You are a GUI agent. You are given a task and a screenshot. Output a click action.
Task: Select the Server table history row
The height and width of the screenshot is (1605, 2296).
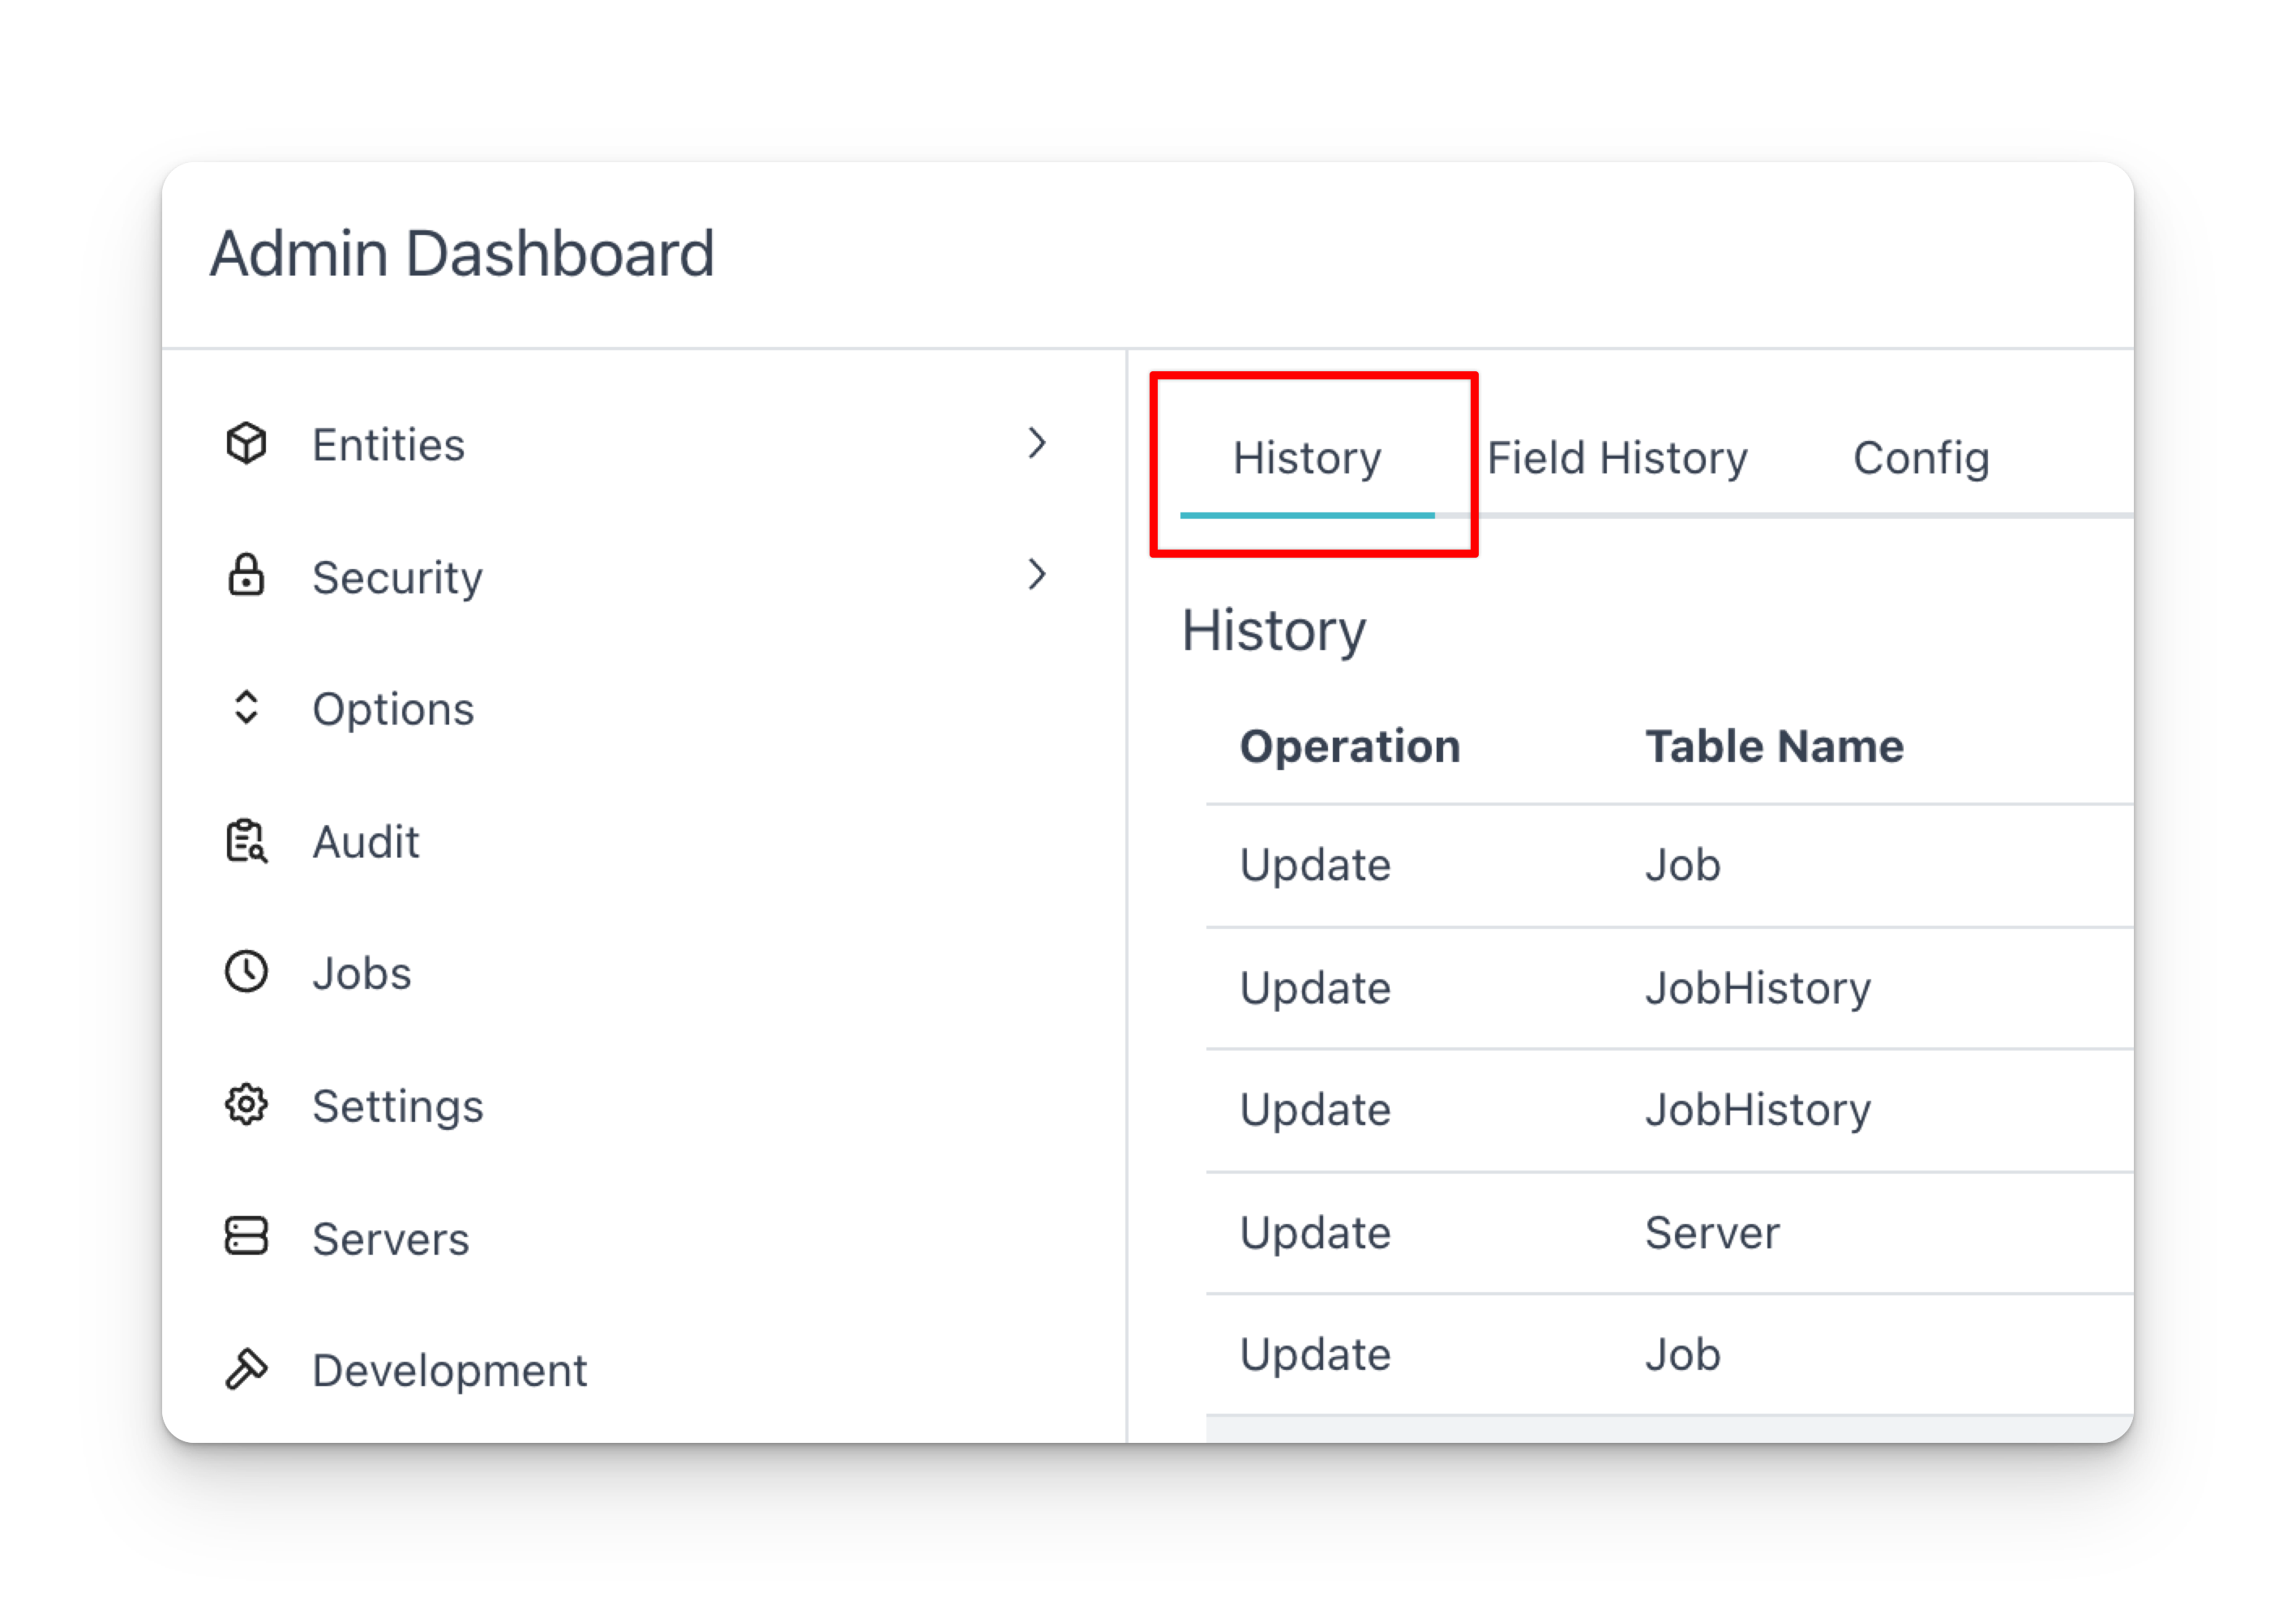pyautogui.click(x=1670, y=1233)
